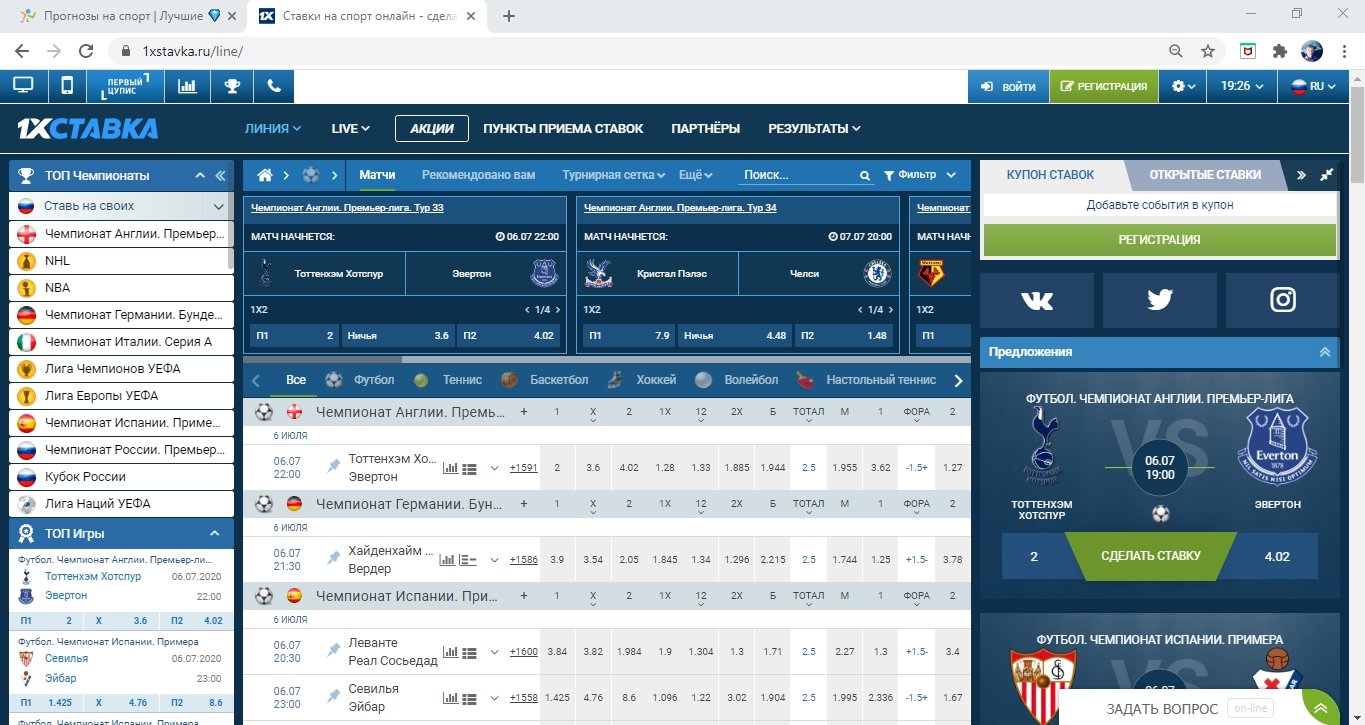Pin the Тоттенхэм Хотспур – Эвертон match
The height and width of the screenshot is (725, 1365).
[x=333, y=467]
